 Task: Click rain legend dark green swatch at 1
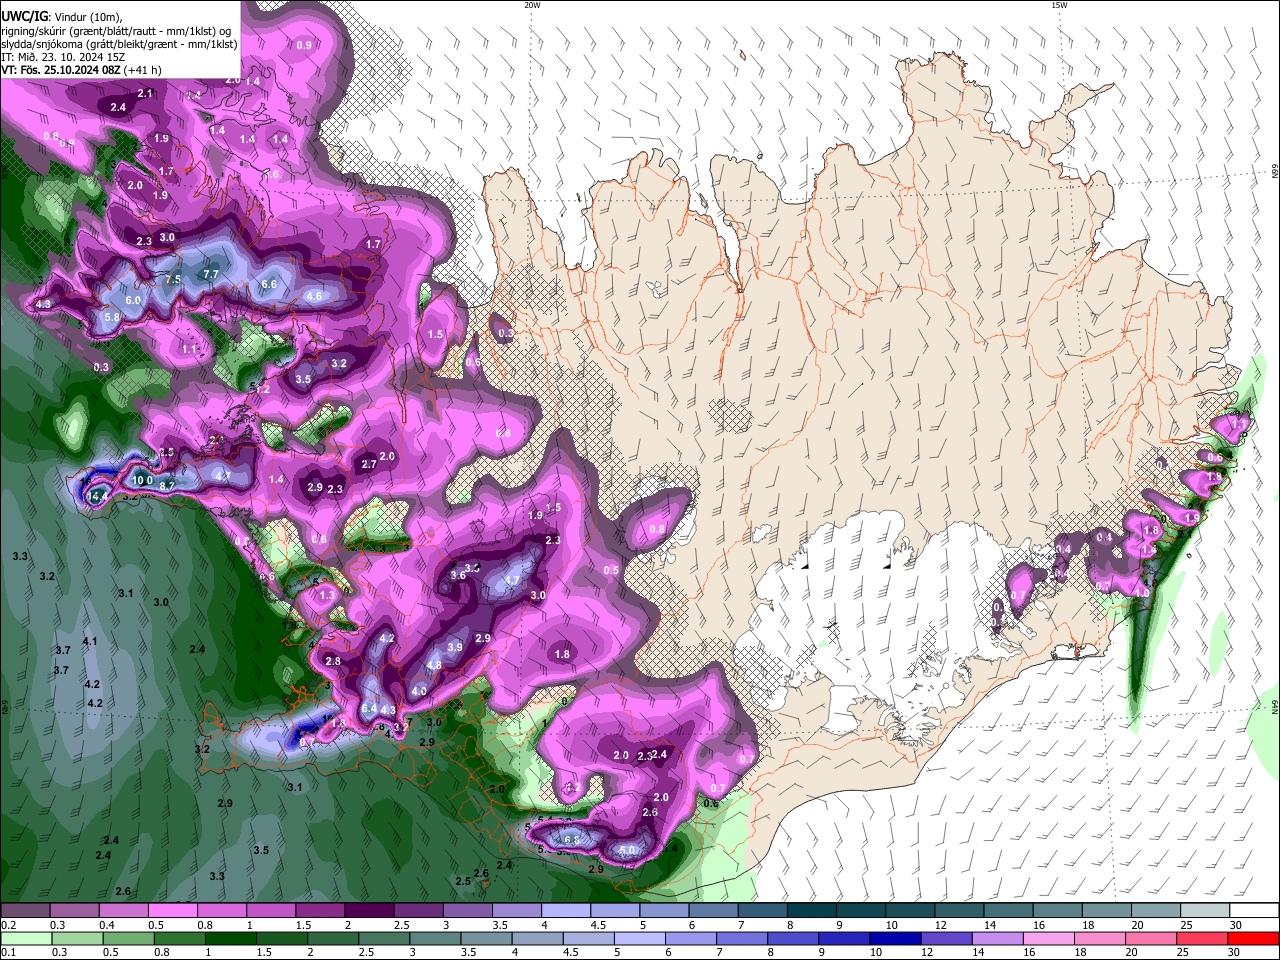point(230,938)
